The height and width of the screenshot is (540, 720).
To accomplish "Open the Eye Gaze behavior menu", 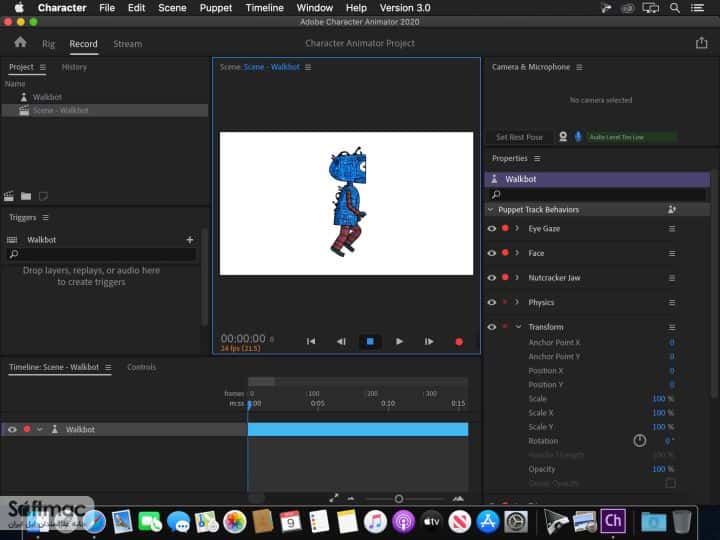I will pos(672,229).
